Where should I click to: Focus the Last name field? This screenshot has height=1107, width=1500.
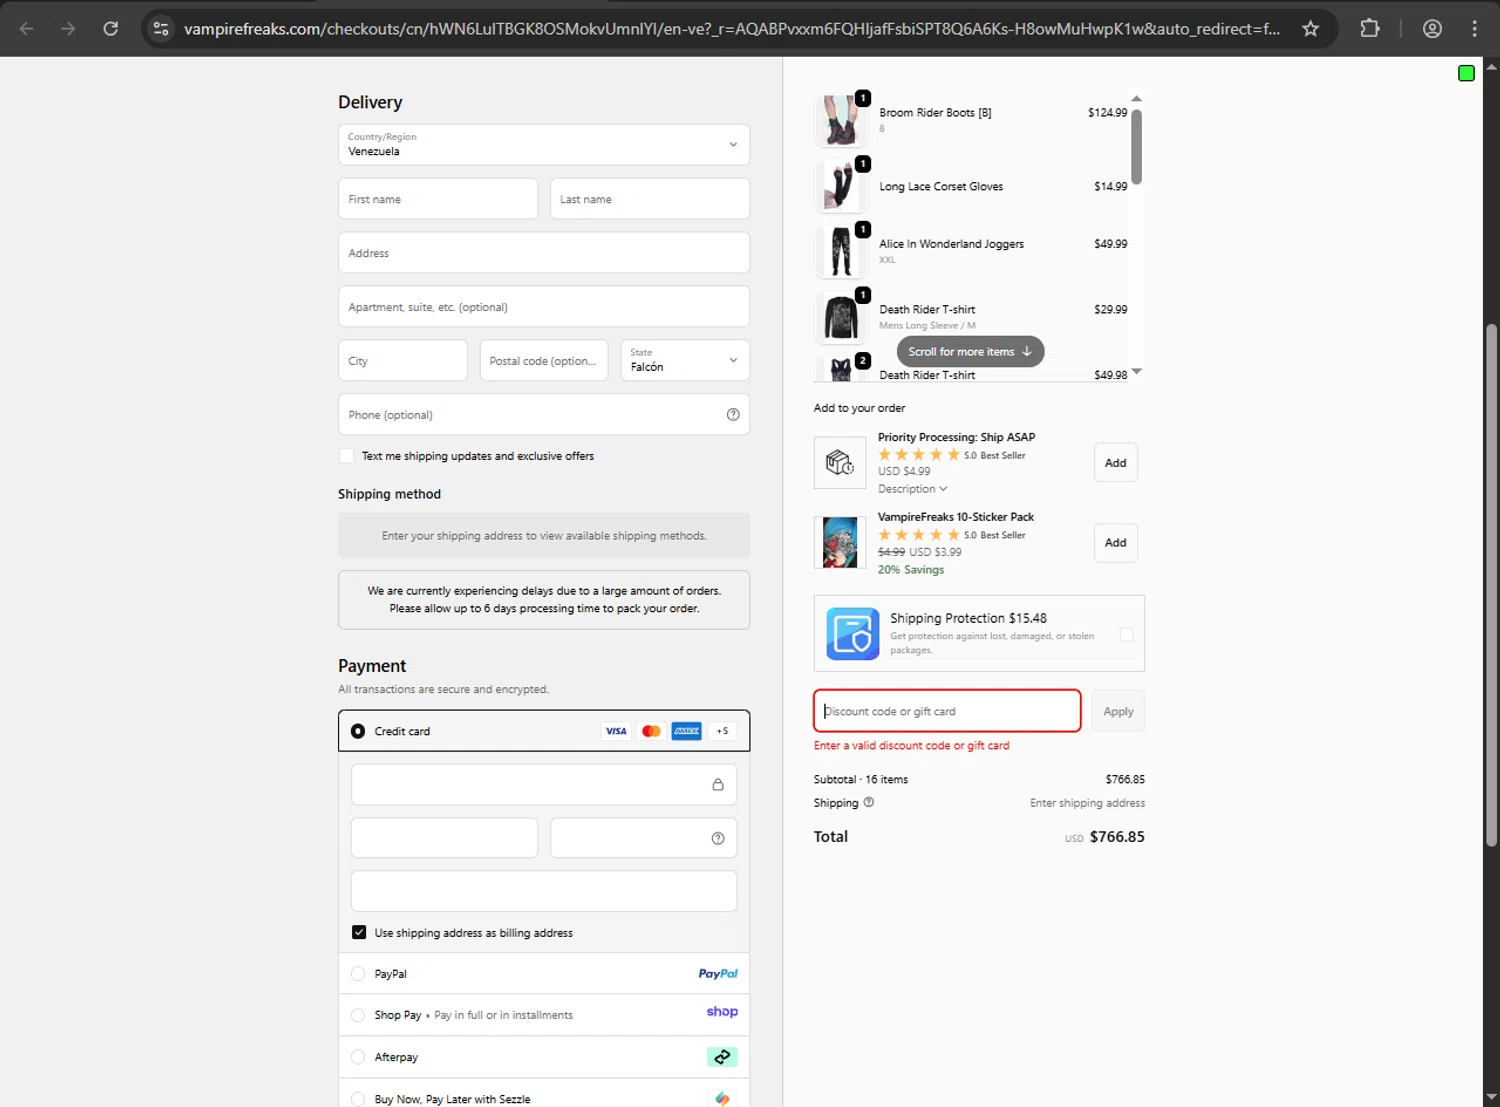point(650,199)
